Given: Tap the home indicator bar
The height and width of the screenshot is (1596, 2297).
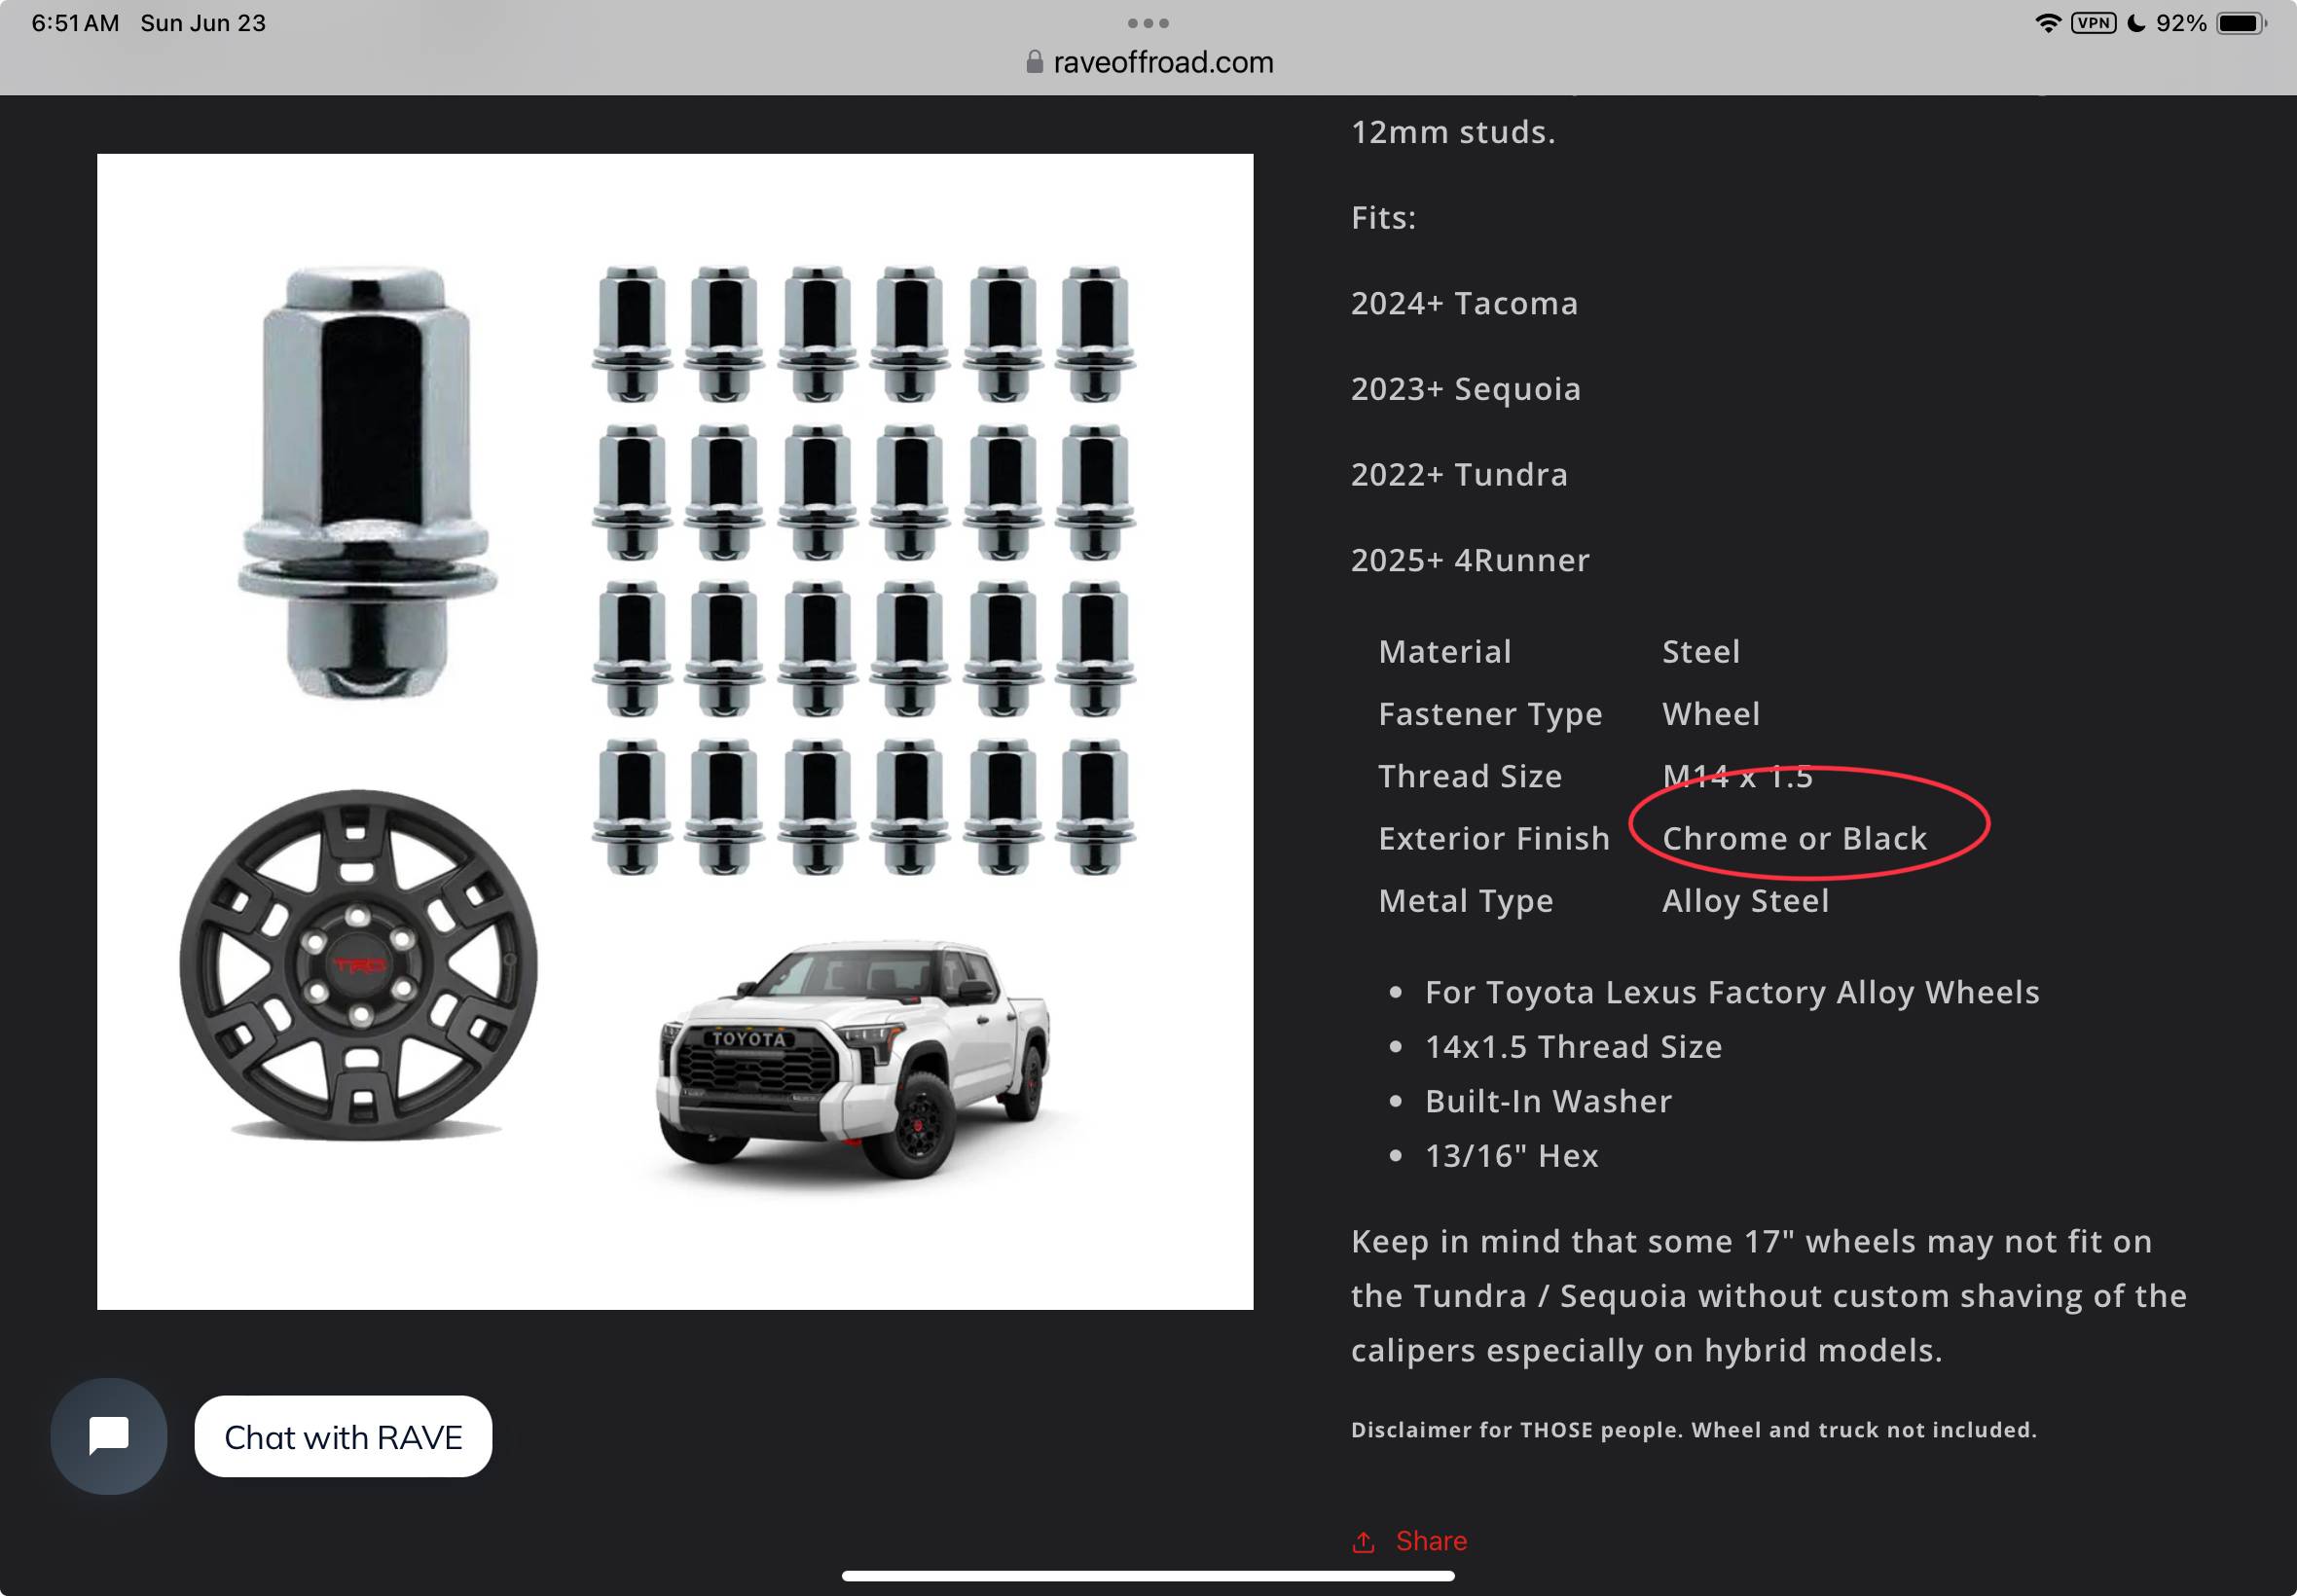Looking at the screenshot, I should 1148,1575.
